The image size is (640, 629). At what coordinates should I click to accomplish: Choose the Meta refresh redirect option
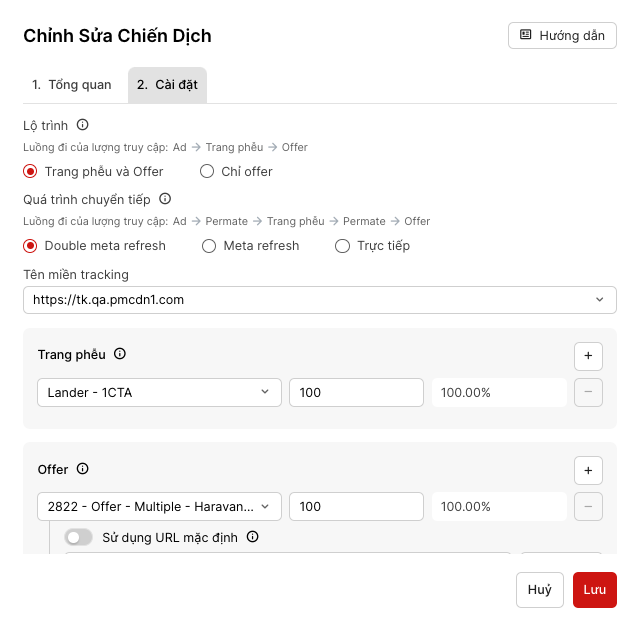pyautogui.click(x=209, y=245)
